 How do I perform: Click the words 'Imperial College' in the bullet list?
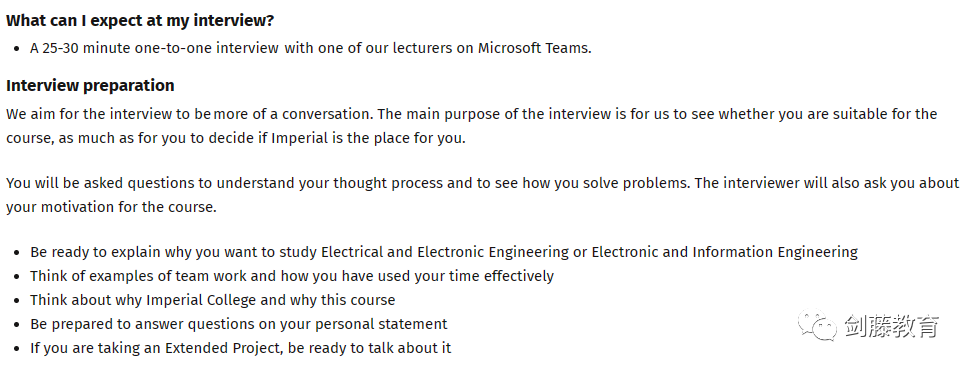201,300
